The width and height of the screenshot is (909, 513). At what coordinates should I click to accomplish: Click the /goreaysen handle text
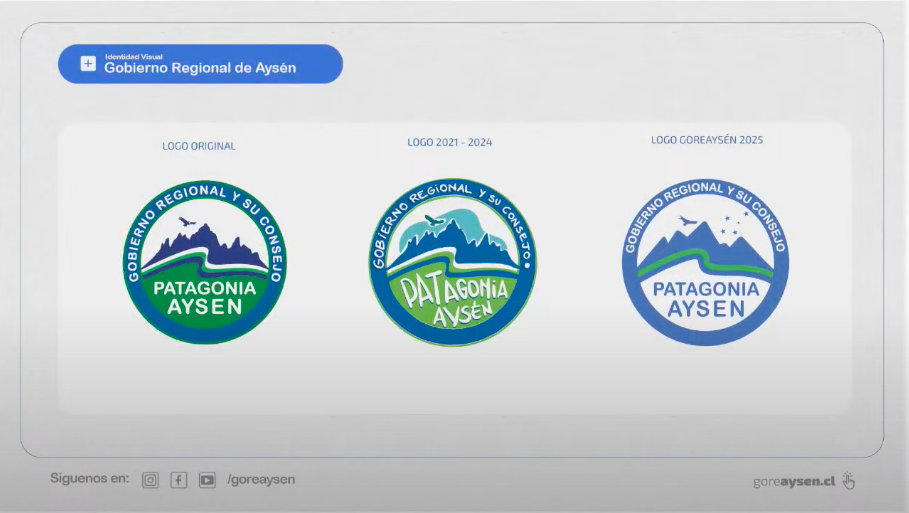261,479
